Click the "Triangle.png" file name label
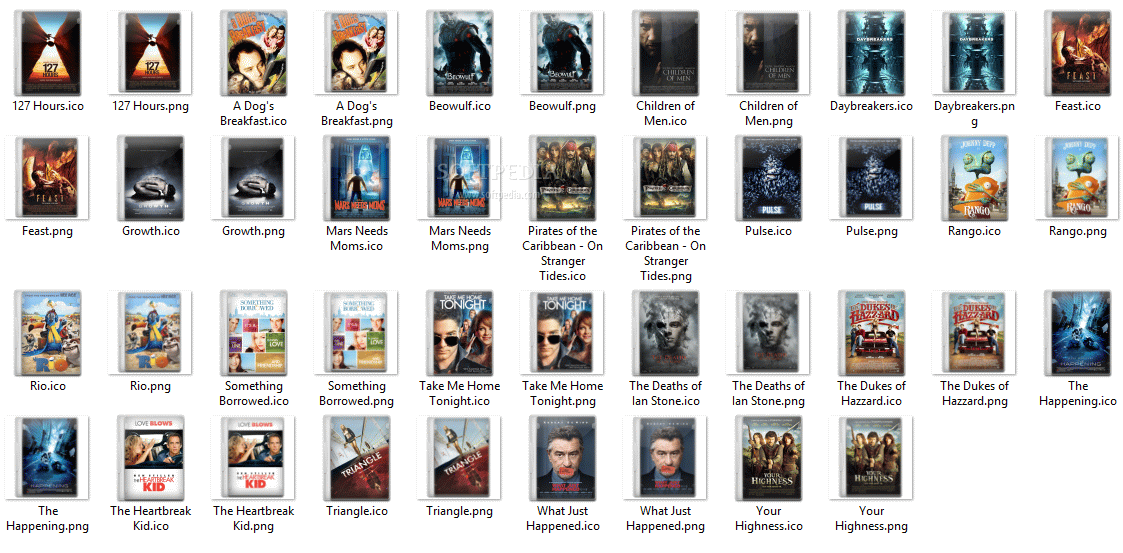1123x553 pixels. tap(460, 511)
